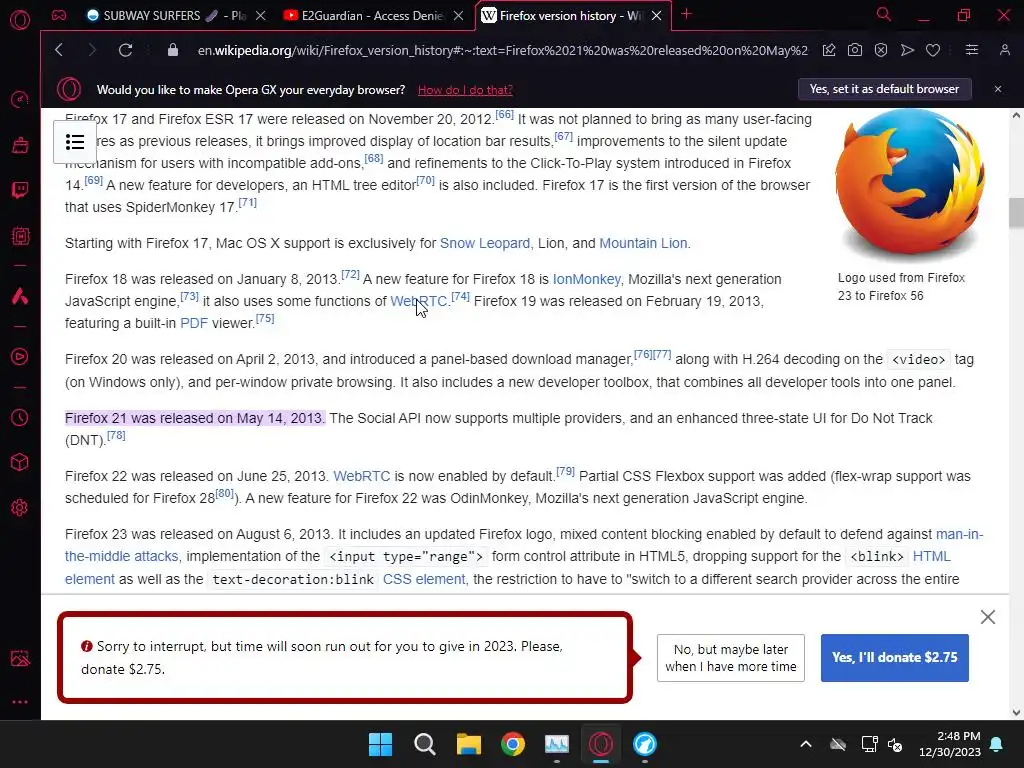Open a new tab with plus button

686,14
